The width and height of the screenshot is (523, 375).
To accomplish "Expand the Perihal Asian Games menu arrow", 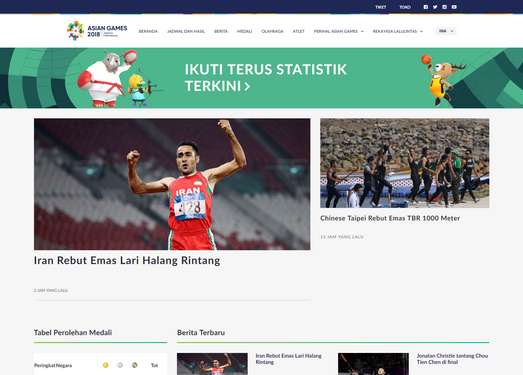I will (x=362, y=31).
